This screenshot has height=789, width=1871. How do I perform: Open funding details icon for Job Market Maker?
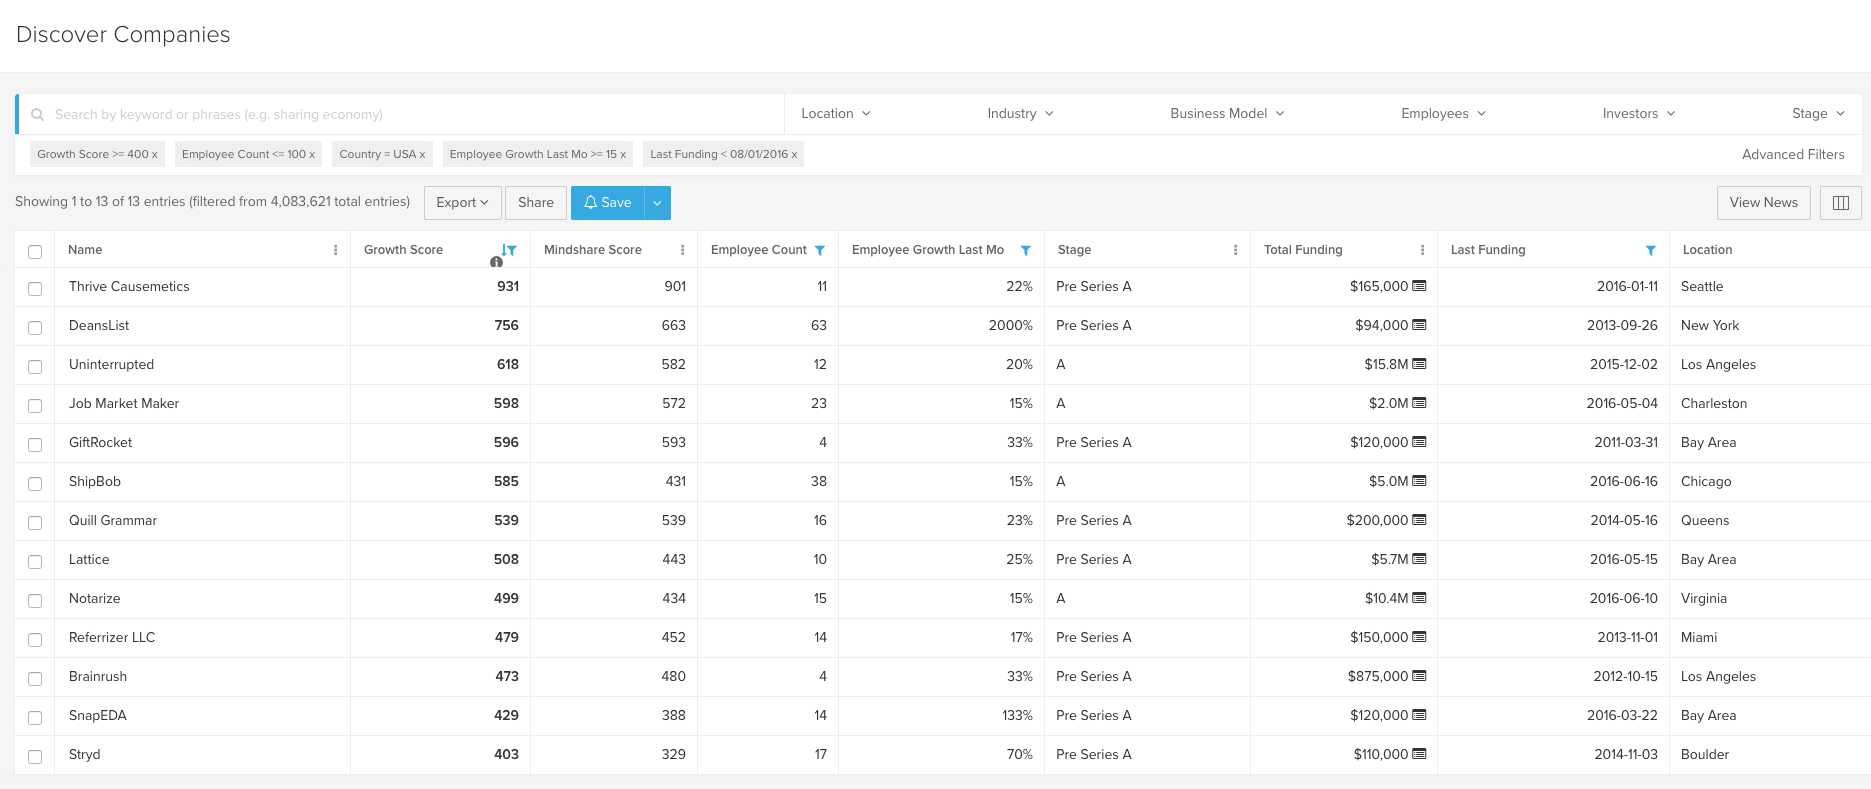tap(1419, 403)
